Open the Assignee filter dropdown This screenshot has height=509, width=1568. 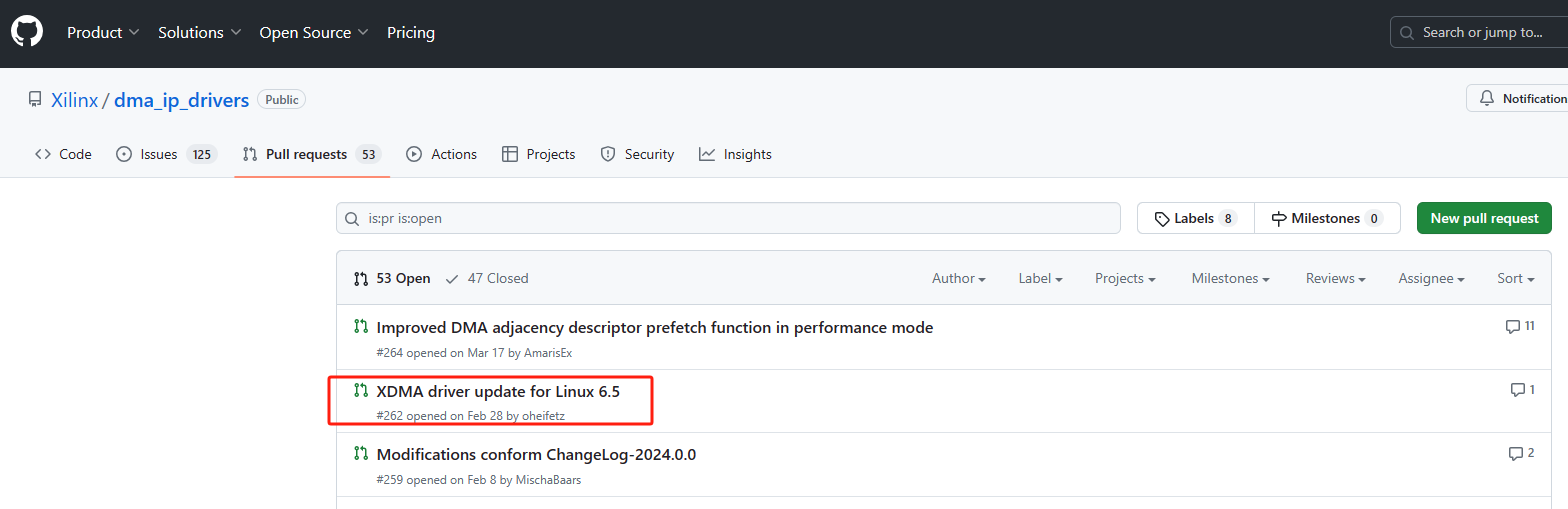pyautogui.click(x=1431, y=278)
